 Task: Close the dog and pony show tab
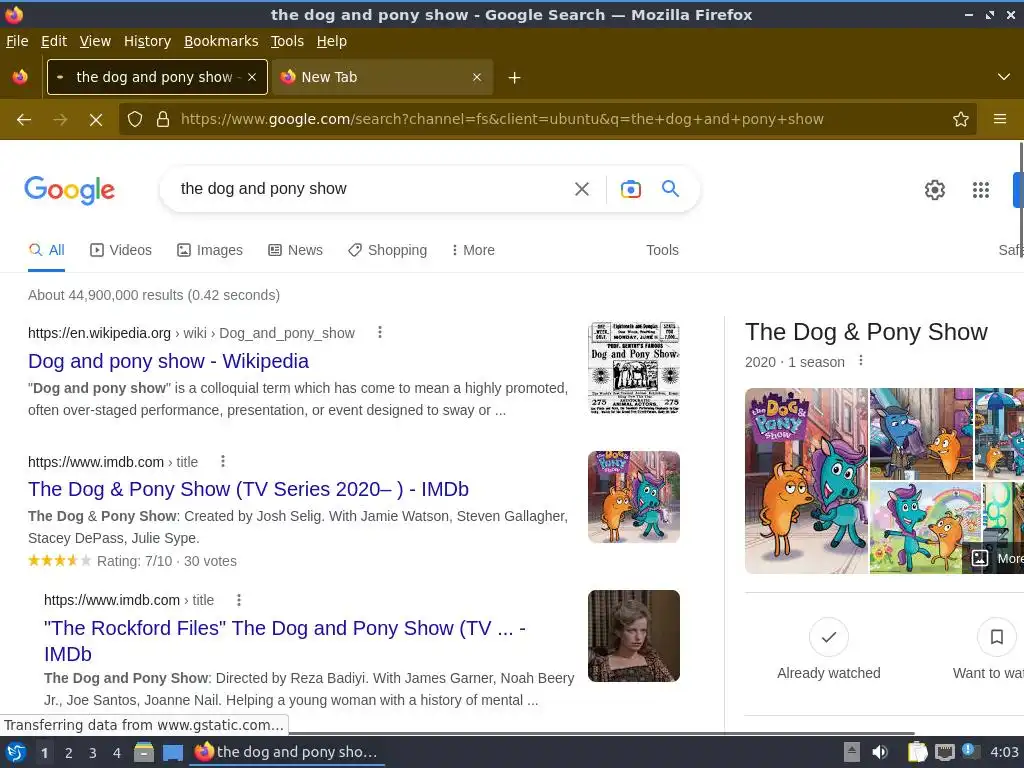pos(252,77)
